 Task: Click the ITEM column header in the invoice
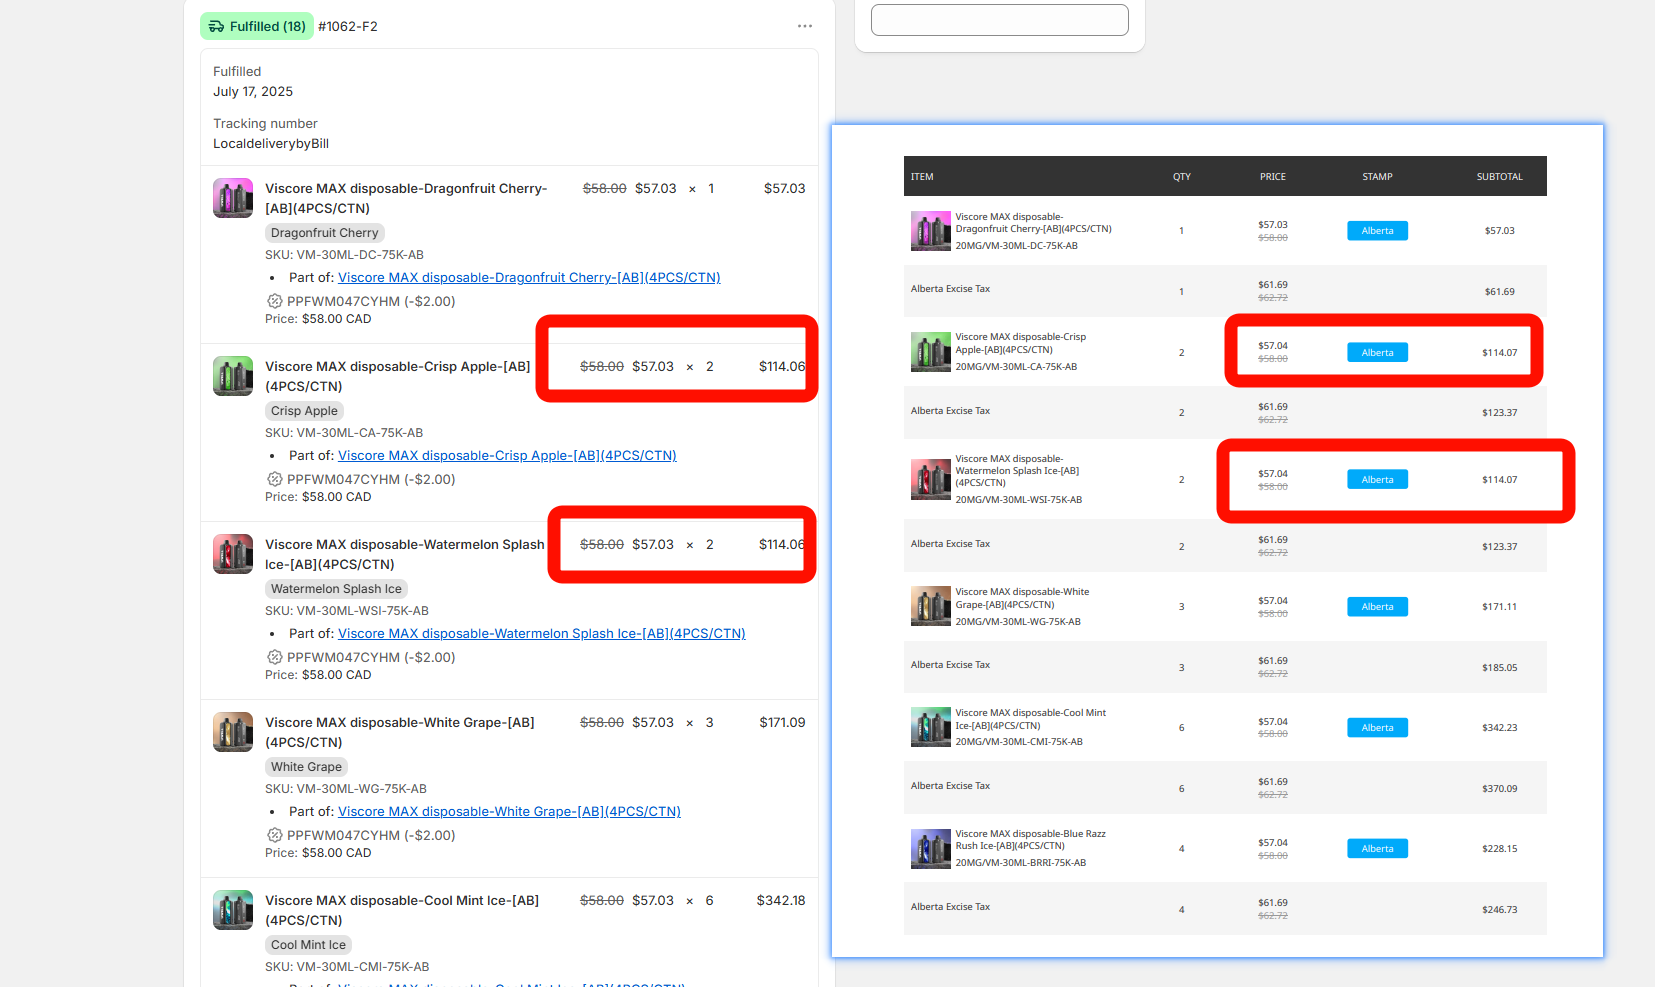pyautogui.click(x=922, y=177)
